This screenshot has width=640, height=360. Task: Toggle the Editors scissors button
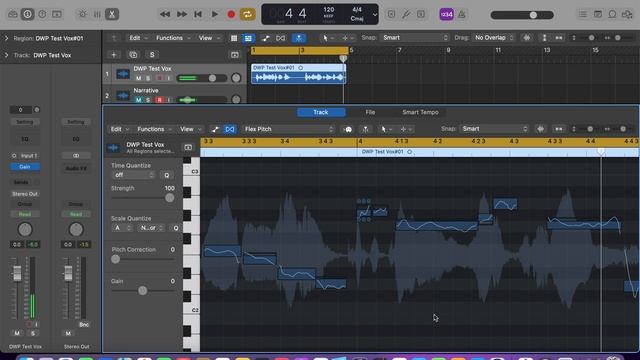(111, 14)
